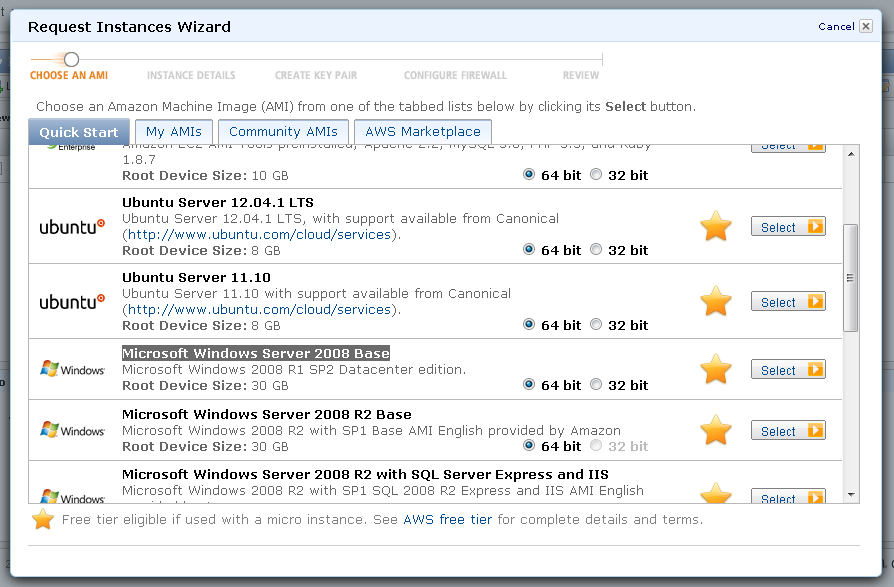Open ubuntu.com cloud services link under 12.04.1

point(259,234)
